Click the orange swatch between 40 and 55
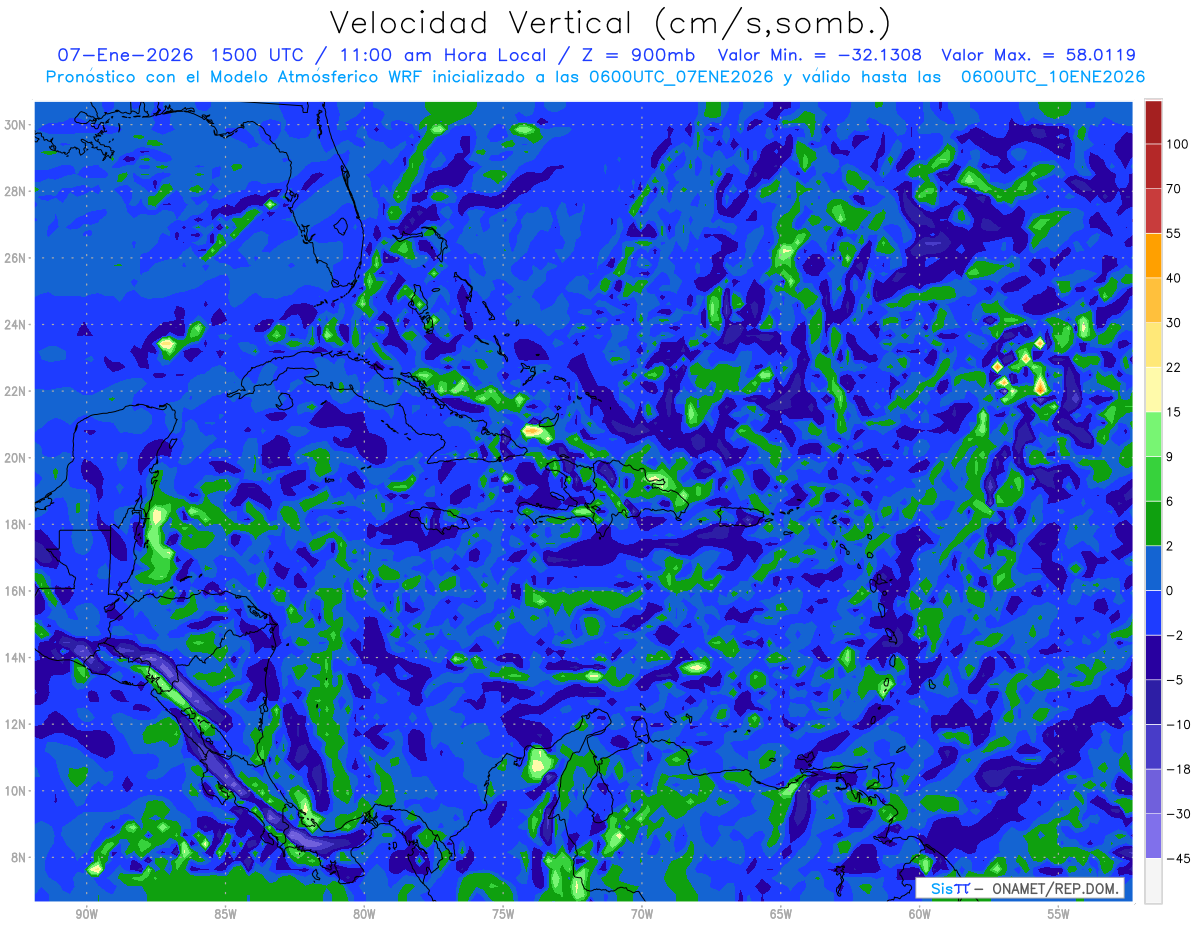 coord(1153,255)
